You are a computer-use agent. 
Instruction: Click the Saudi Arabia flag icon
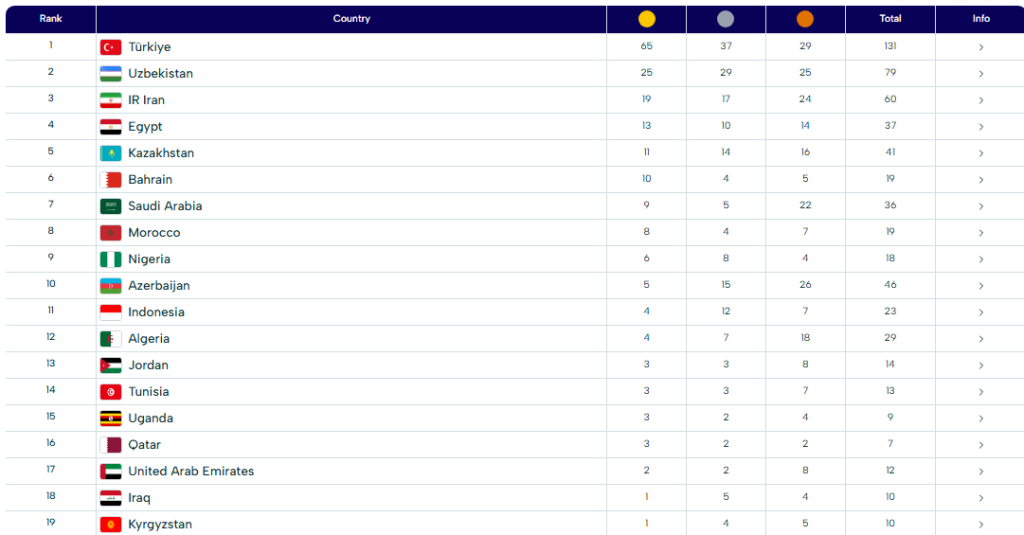click(110, 206)
